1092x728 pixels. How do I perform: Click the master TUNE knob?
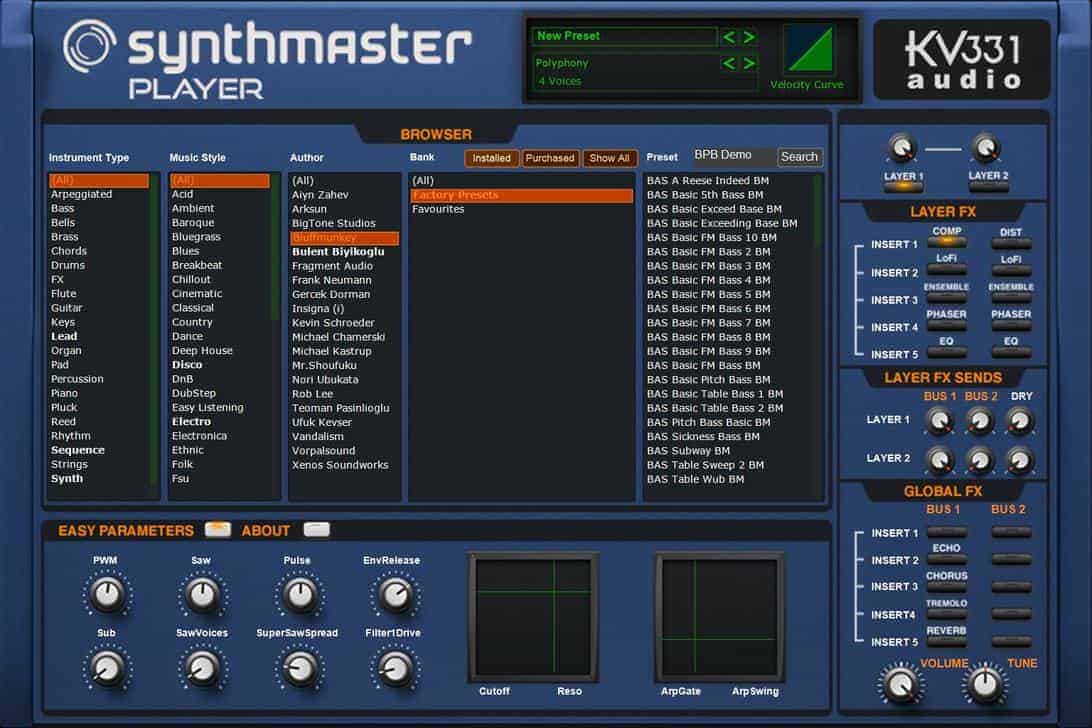point(985,684)
